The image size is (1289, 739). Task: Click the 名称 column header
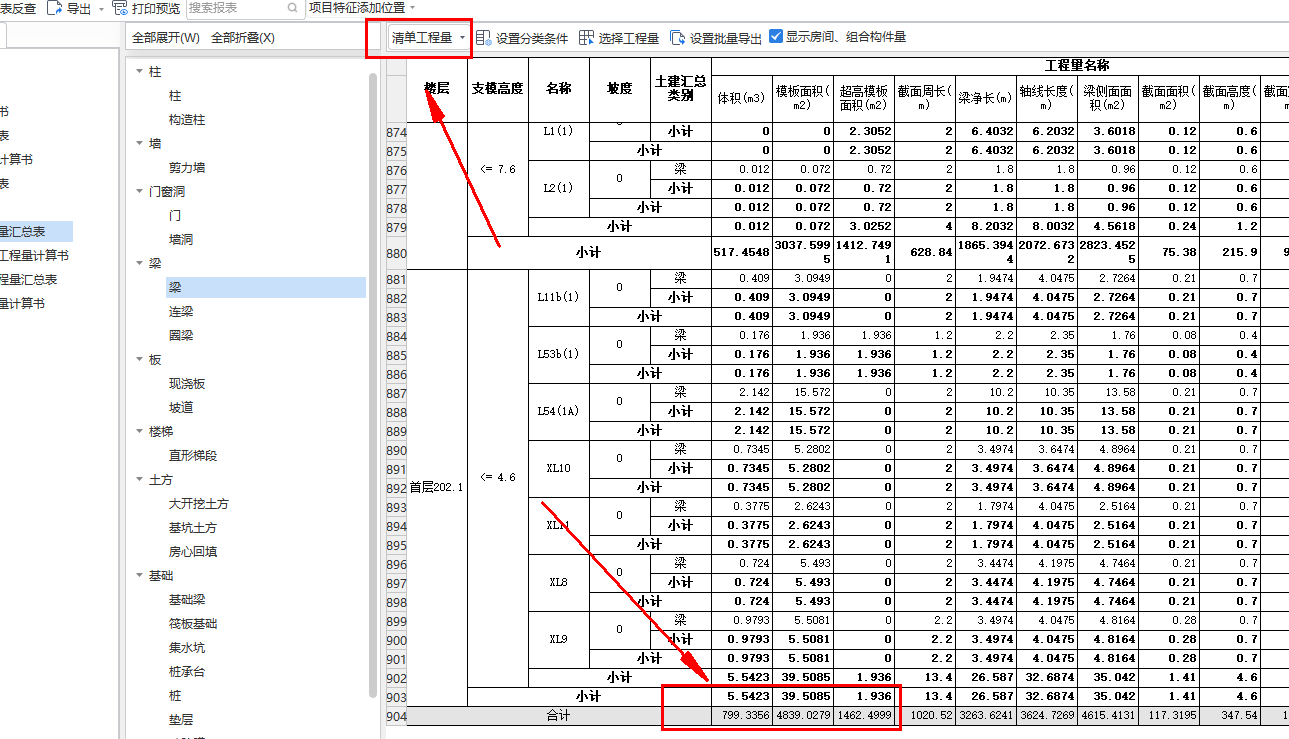(x=558, y=88)
